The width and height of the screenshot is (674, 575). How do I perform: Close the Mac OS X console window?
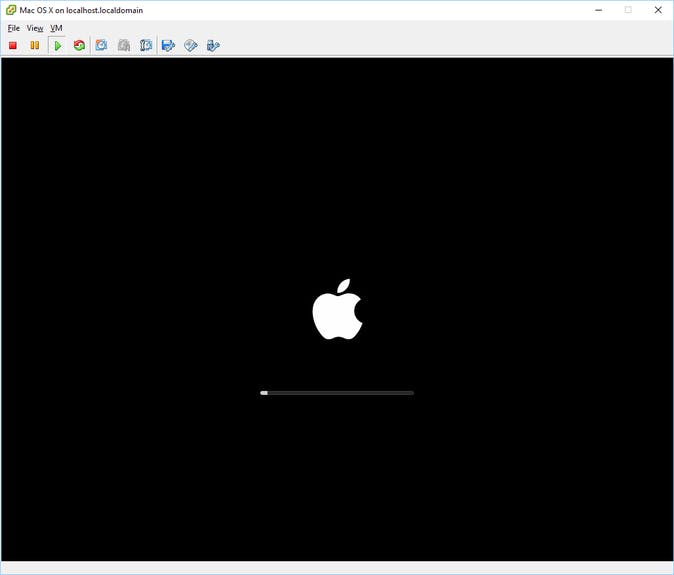[658, 10]
